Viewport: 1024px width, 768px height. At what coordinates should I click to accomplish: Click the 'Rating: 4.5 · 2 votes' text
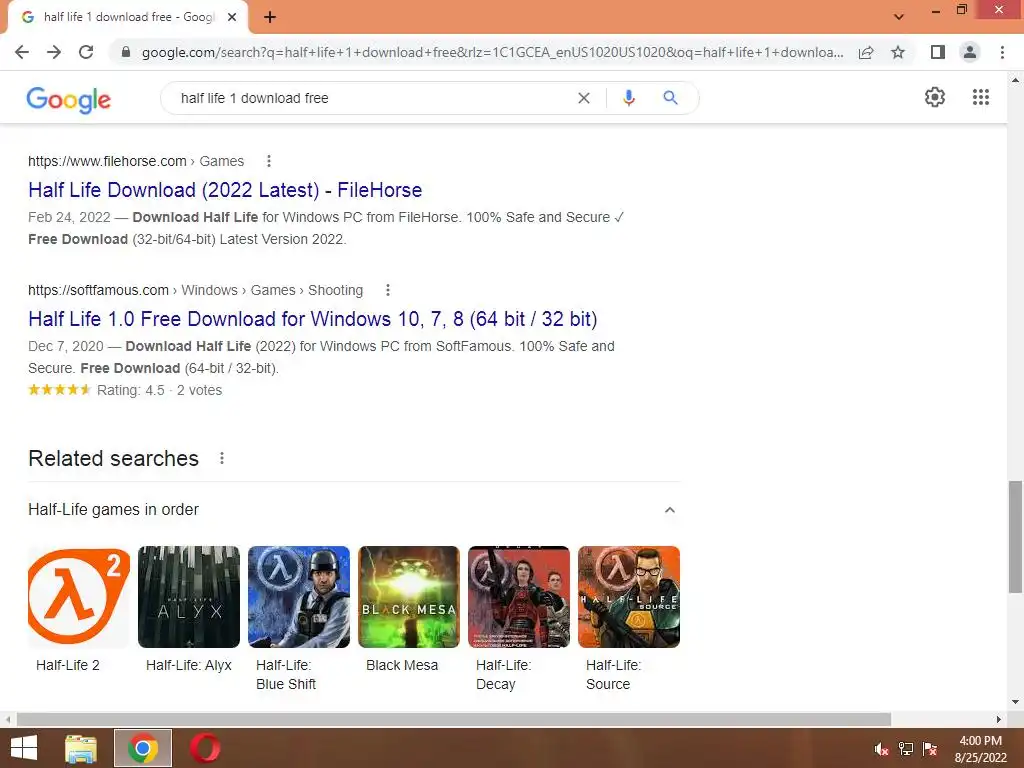[x=159, y=391]
